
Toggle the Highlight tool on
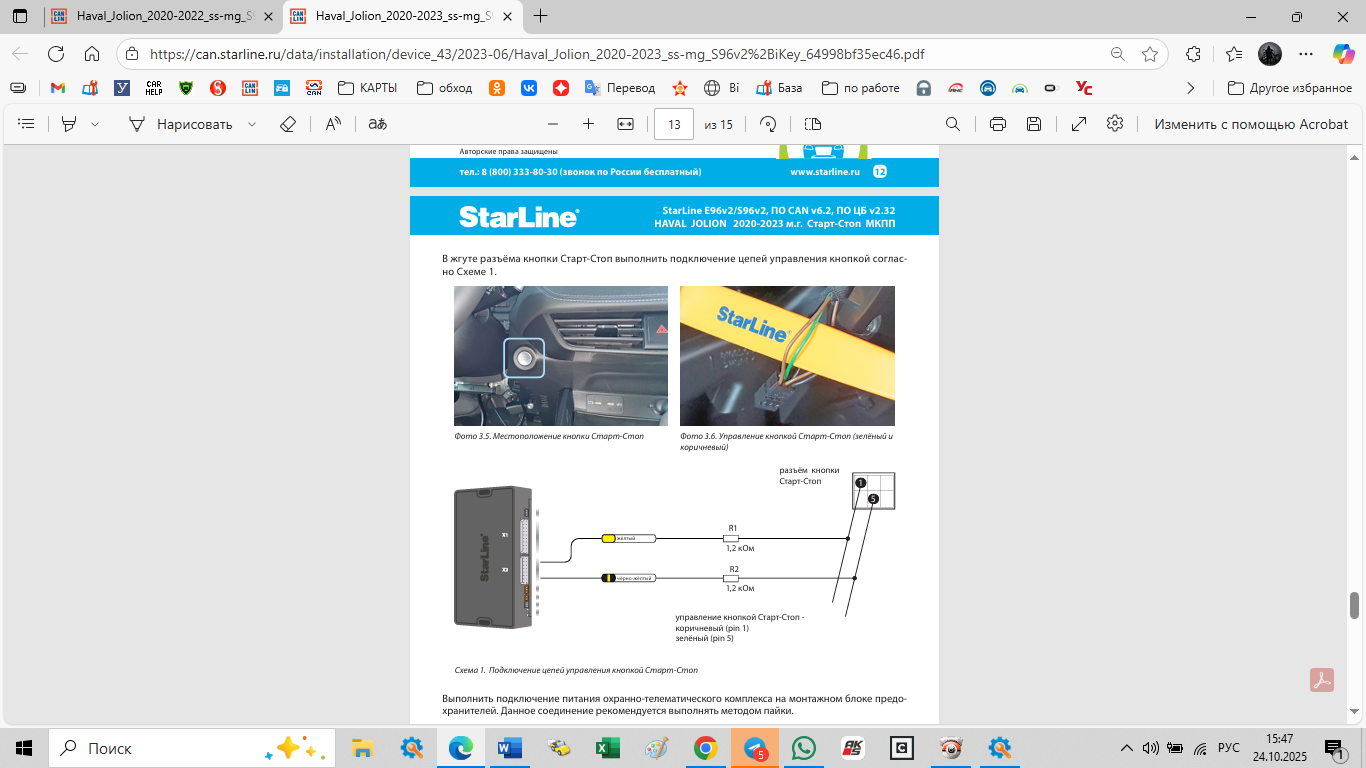click(x=69, y=124)
